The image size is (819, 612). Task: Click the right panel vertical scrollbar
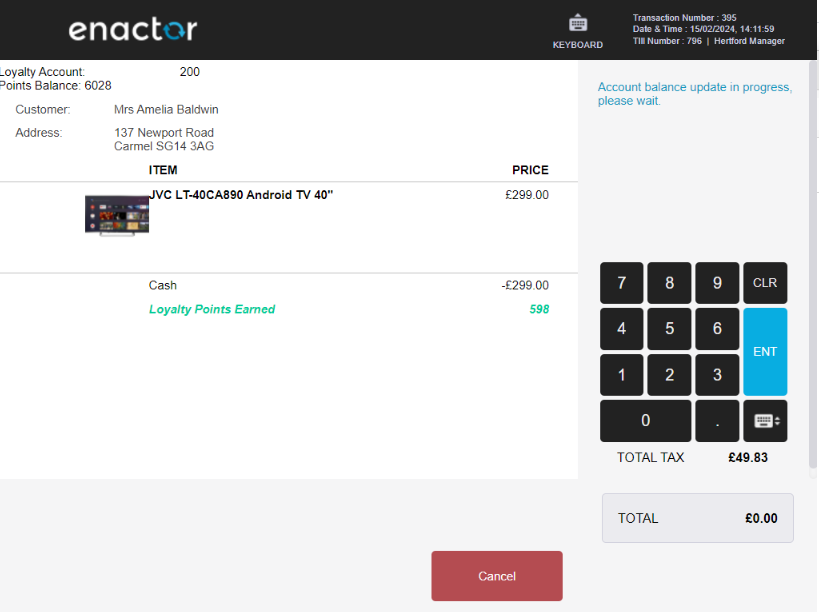813,264
